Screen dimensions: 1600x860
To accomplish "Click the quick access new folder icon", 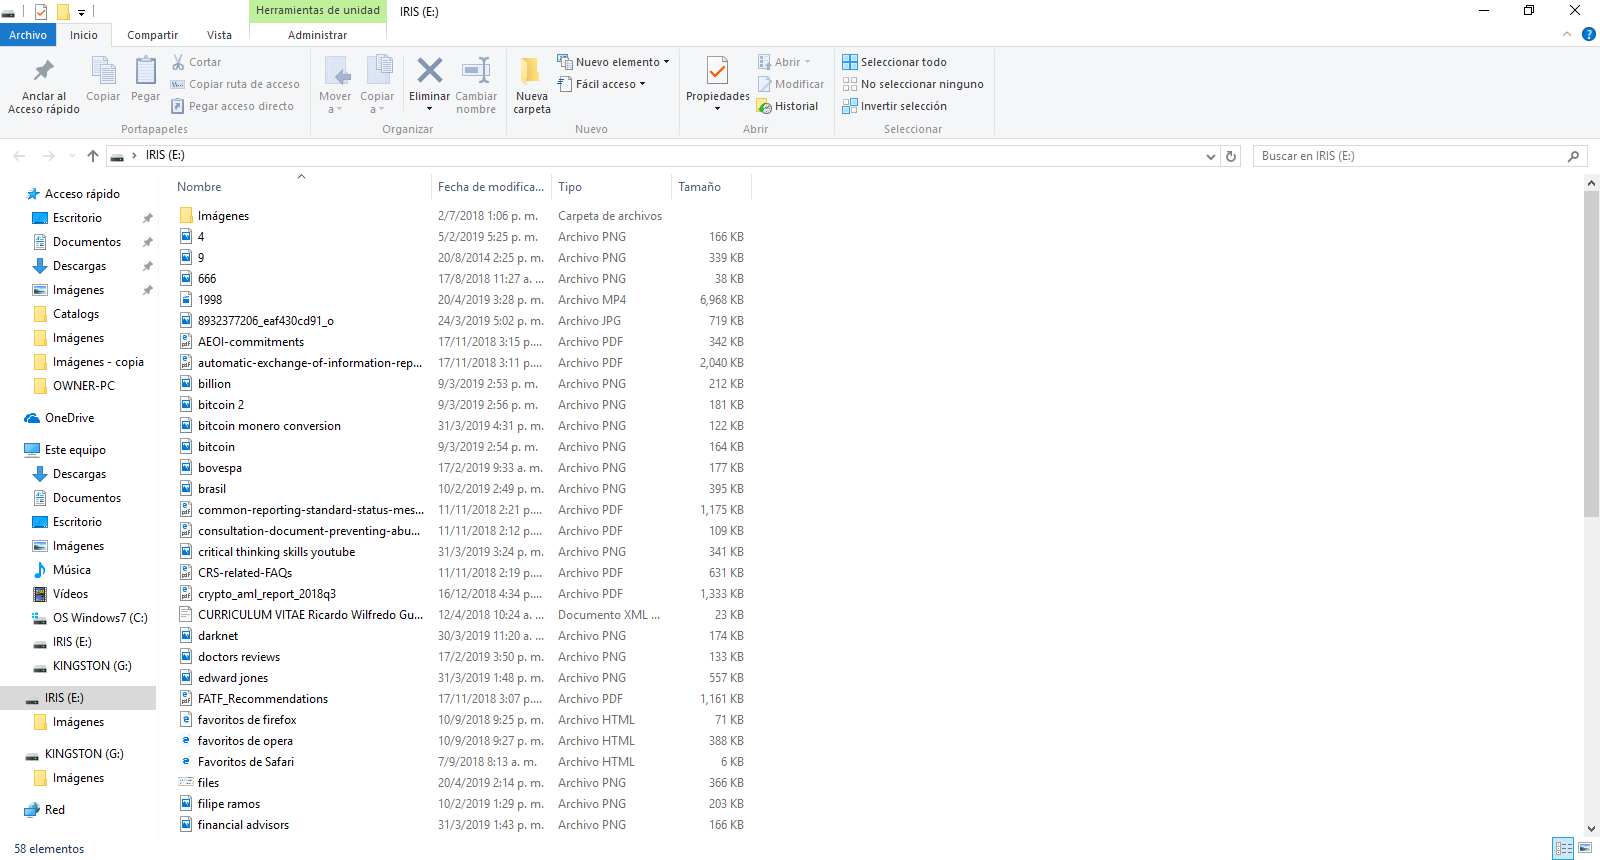I will tap(63, 12).
